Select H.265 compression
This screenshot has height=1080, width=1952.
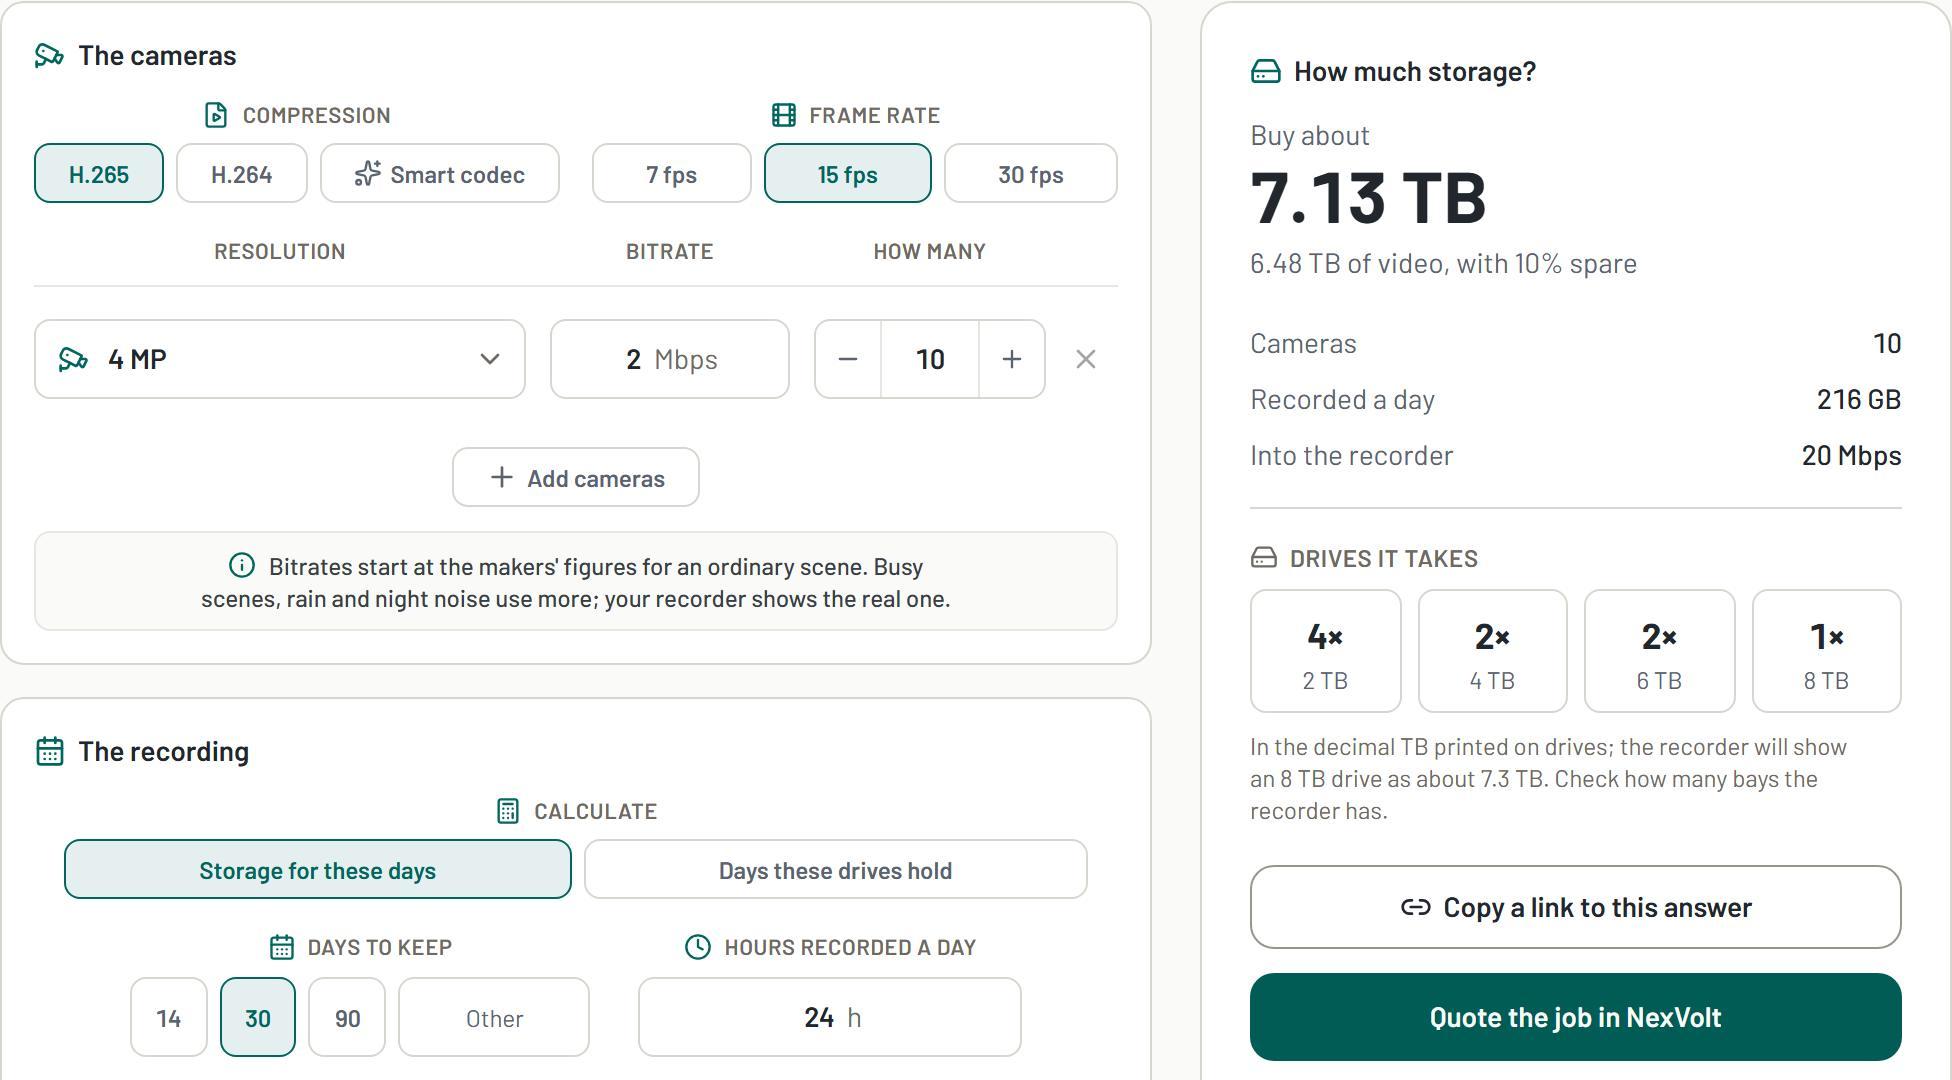(x=99, y=173)
